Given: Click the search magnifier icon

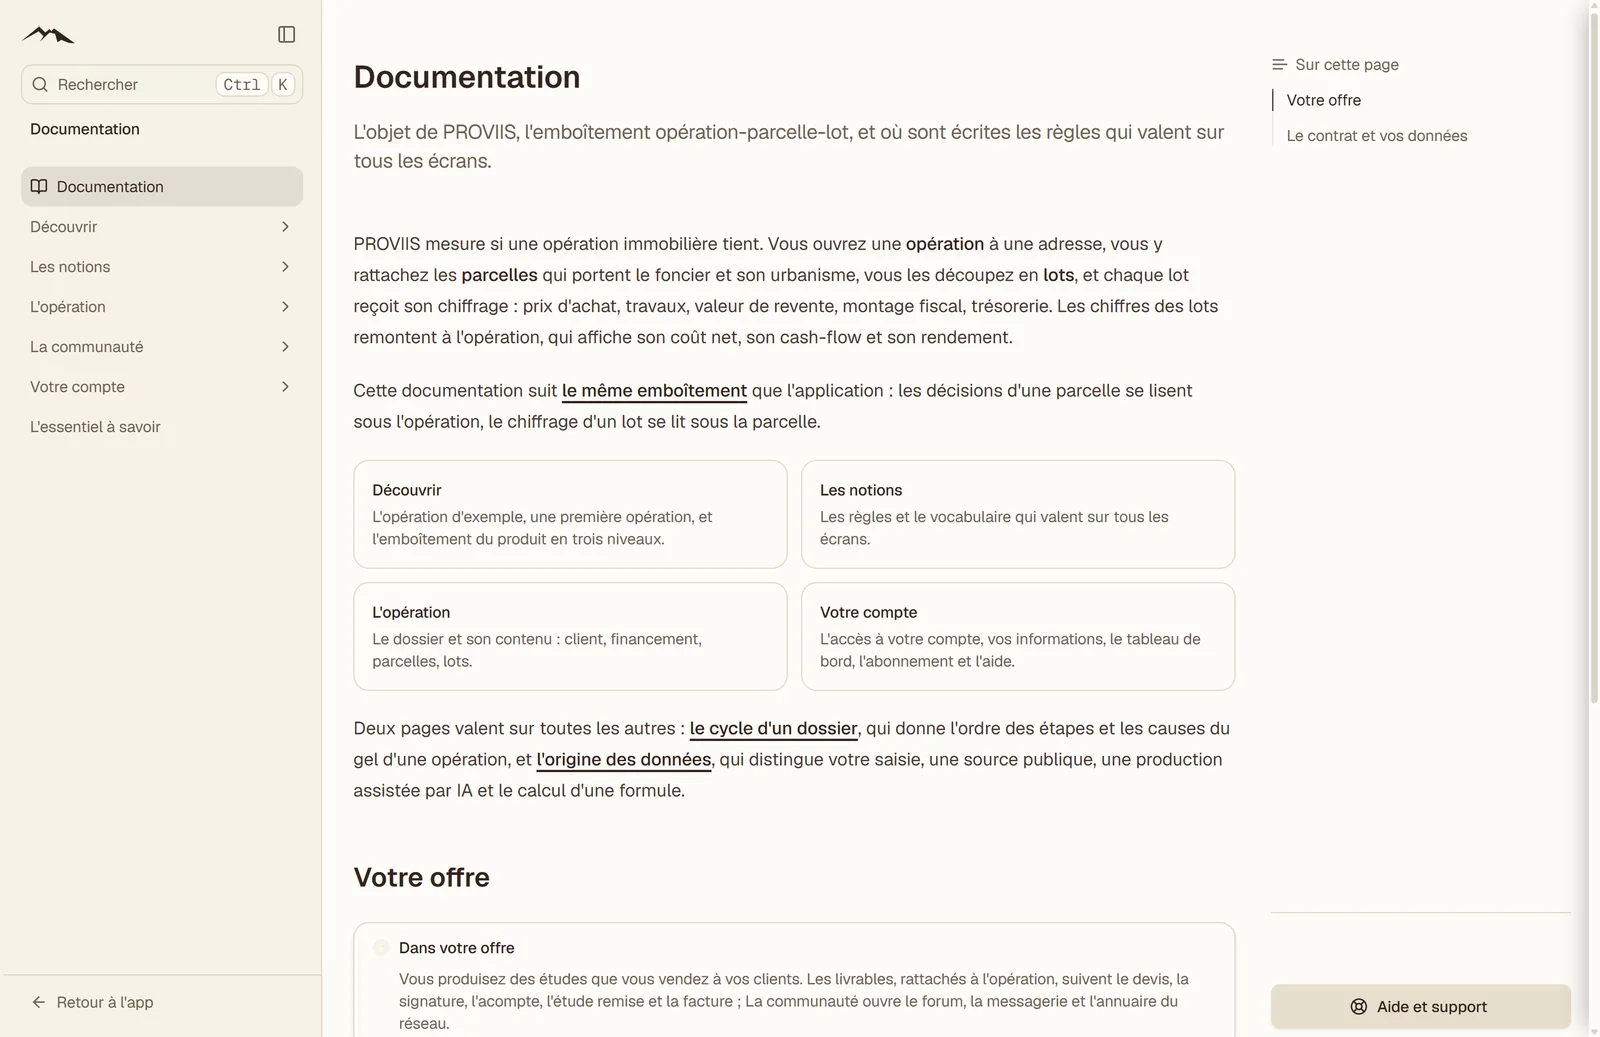Looking at the screenshot, I should 40,85.
